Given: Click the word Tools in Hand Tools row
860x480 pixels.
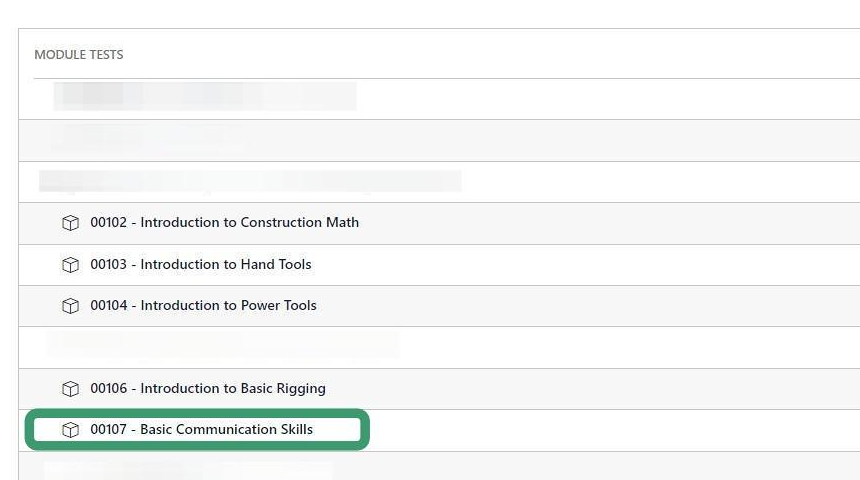Looking at the screenshot, I should click(x=291, y=265).
